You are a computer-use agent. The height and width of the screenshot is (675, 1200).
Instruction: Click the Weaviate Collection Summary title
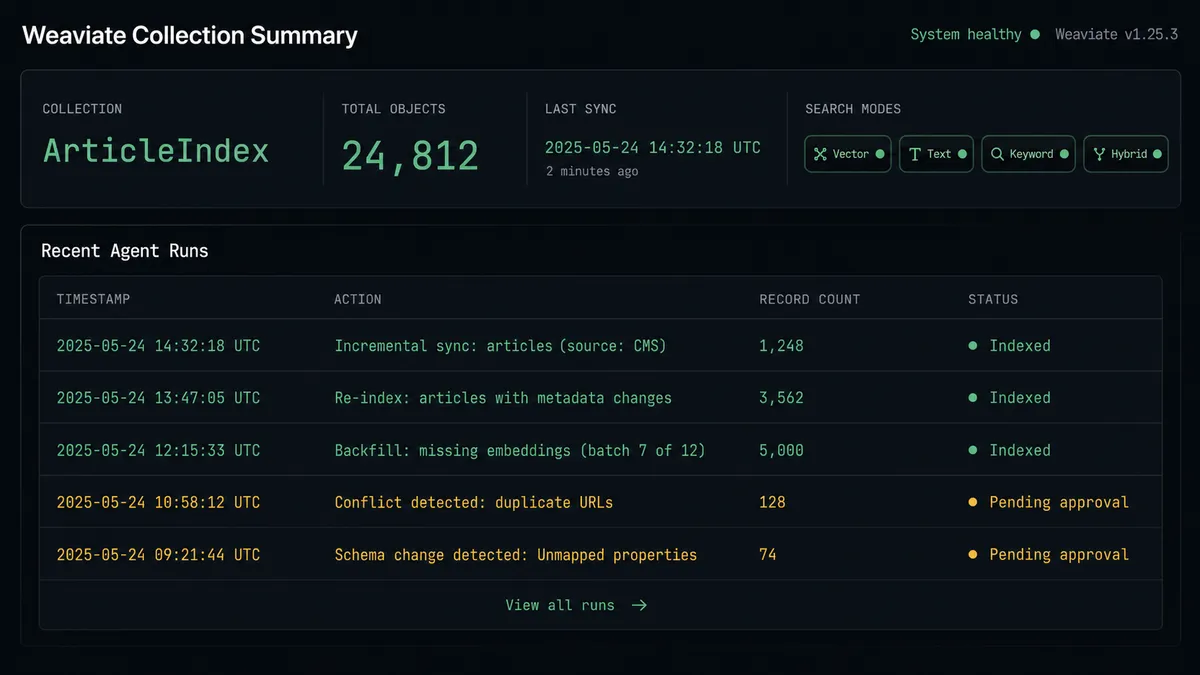(x=190, y=36)
